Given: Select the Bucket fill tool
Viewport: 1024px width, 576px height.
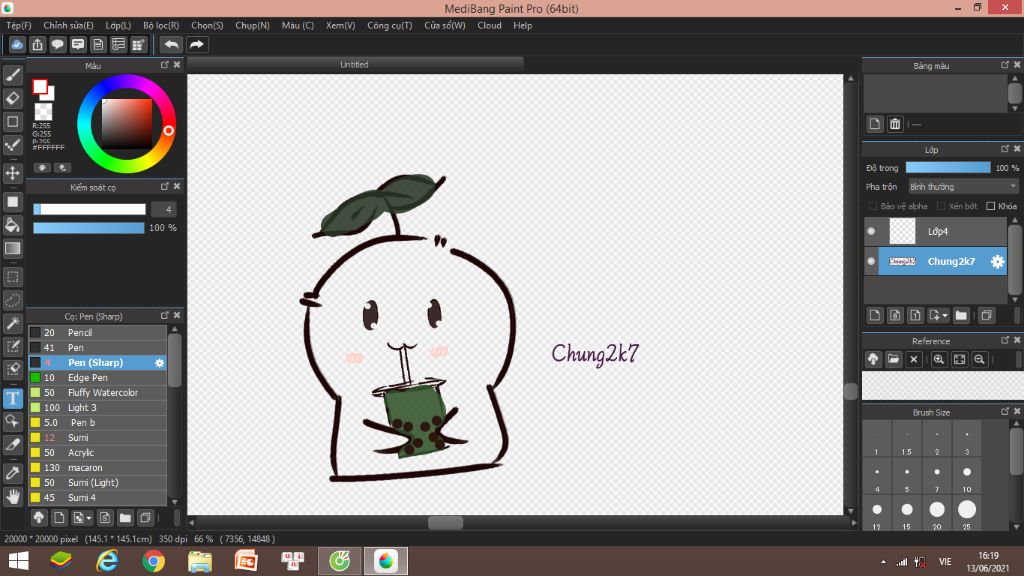Looking at the screenshot, I should pyautogui.click(x=12, y=225).
